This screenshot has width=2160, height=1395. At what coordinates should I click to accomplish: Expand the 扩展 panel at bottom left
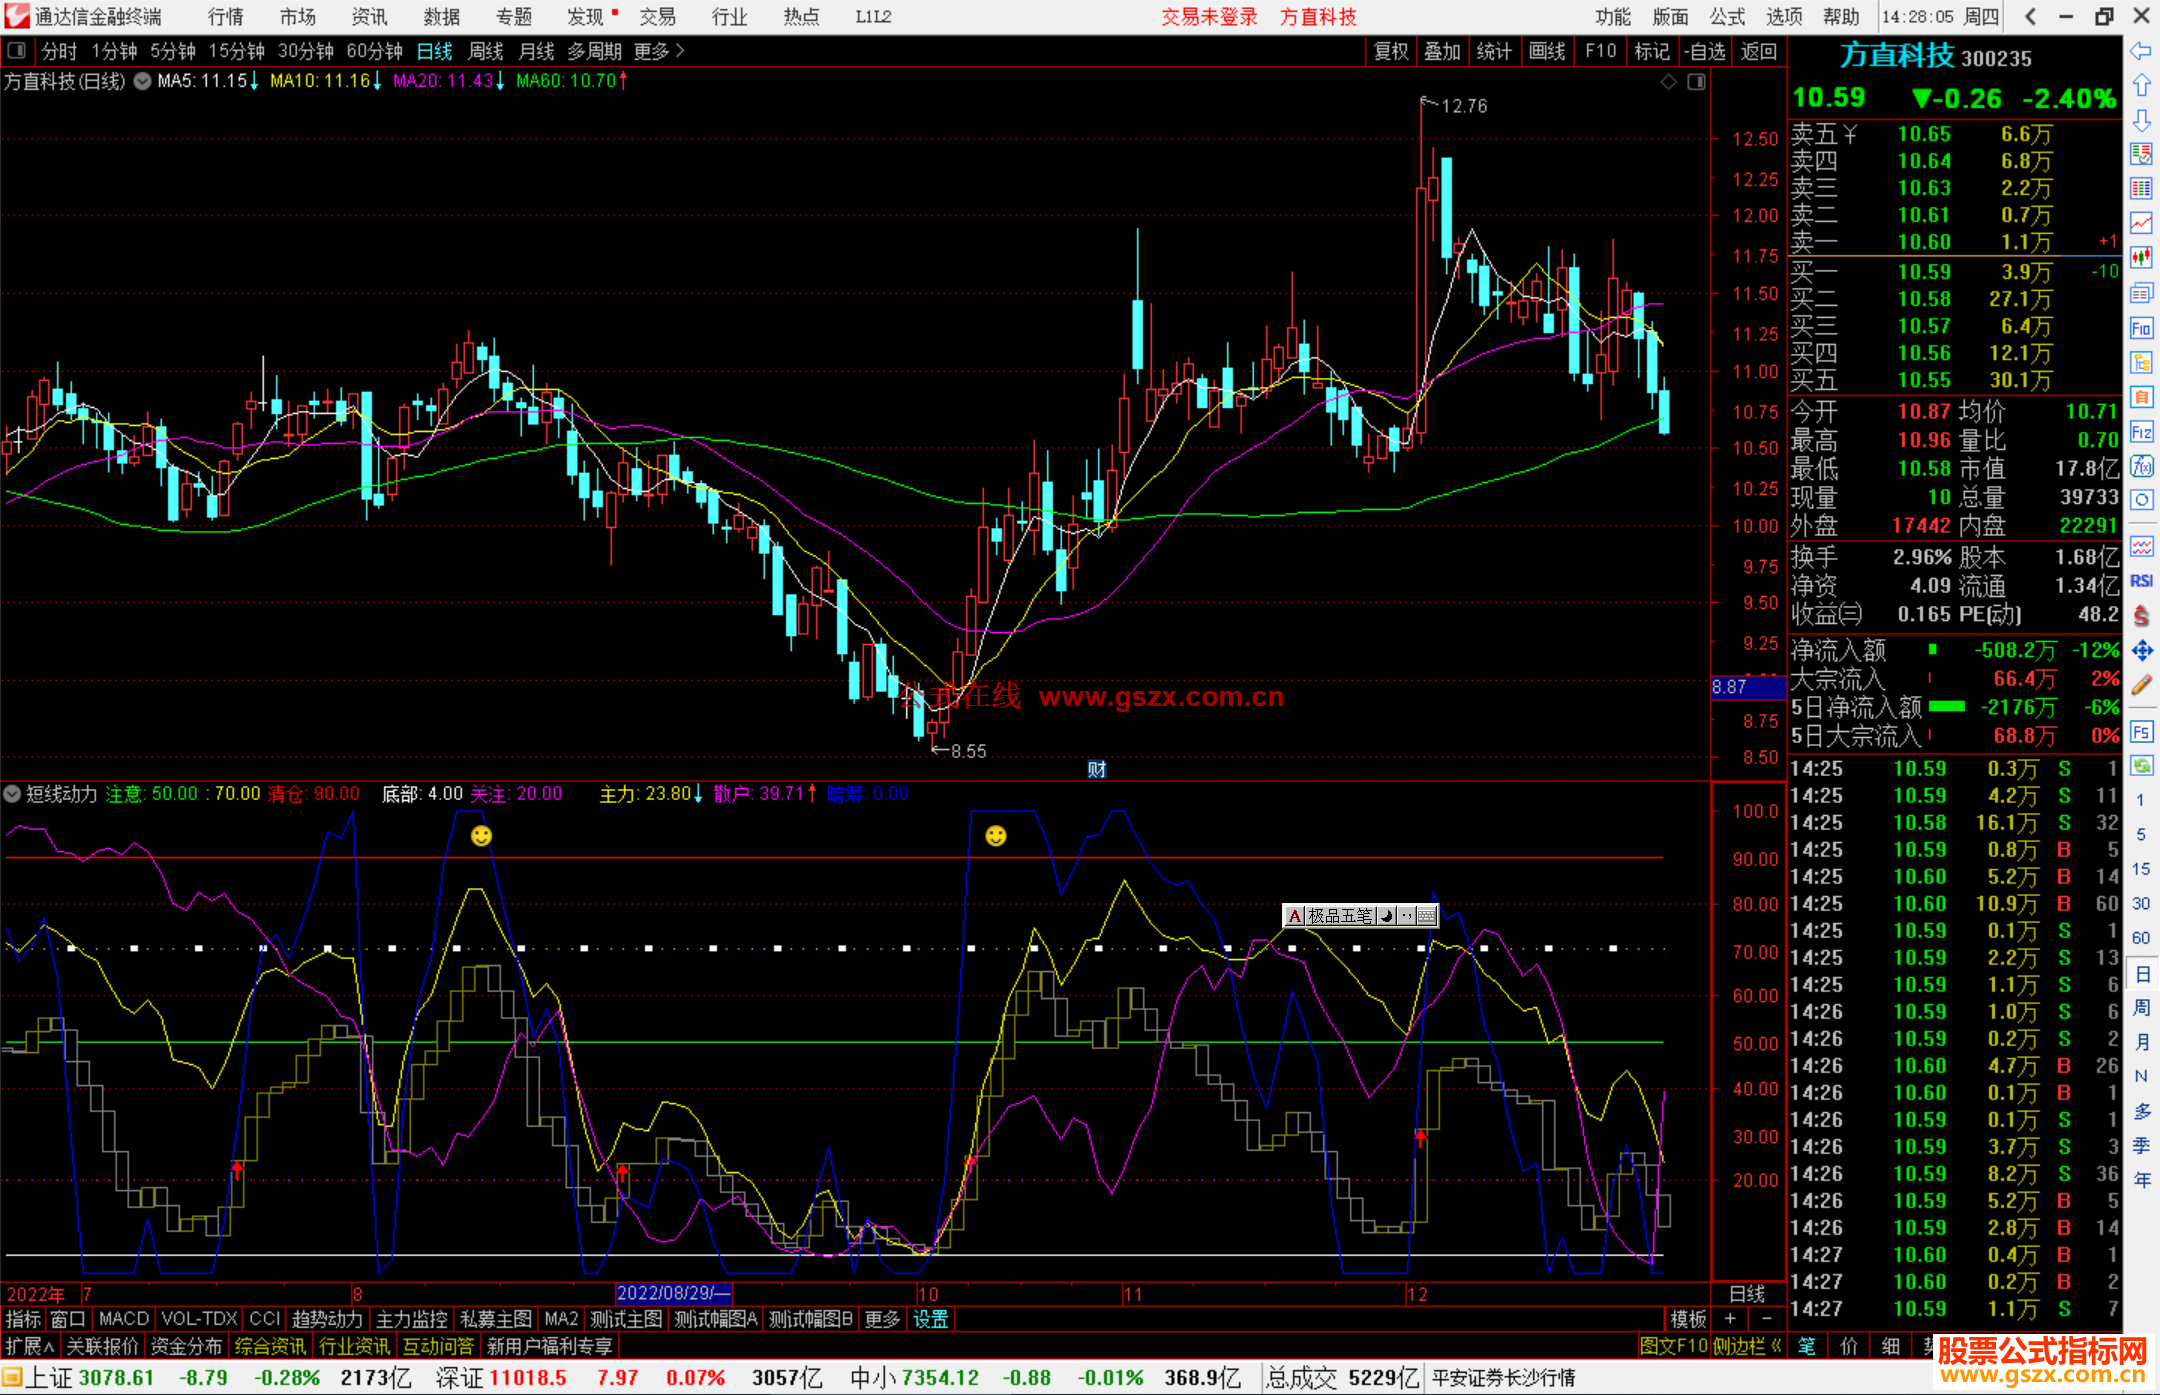pos(30,1346)
